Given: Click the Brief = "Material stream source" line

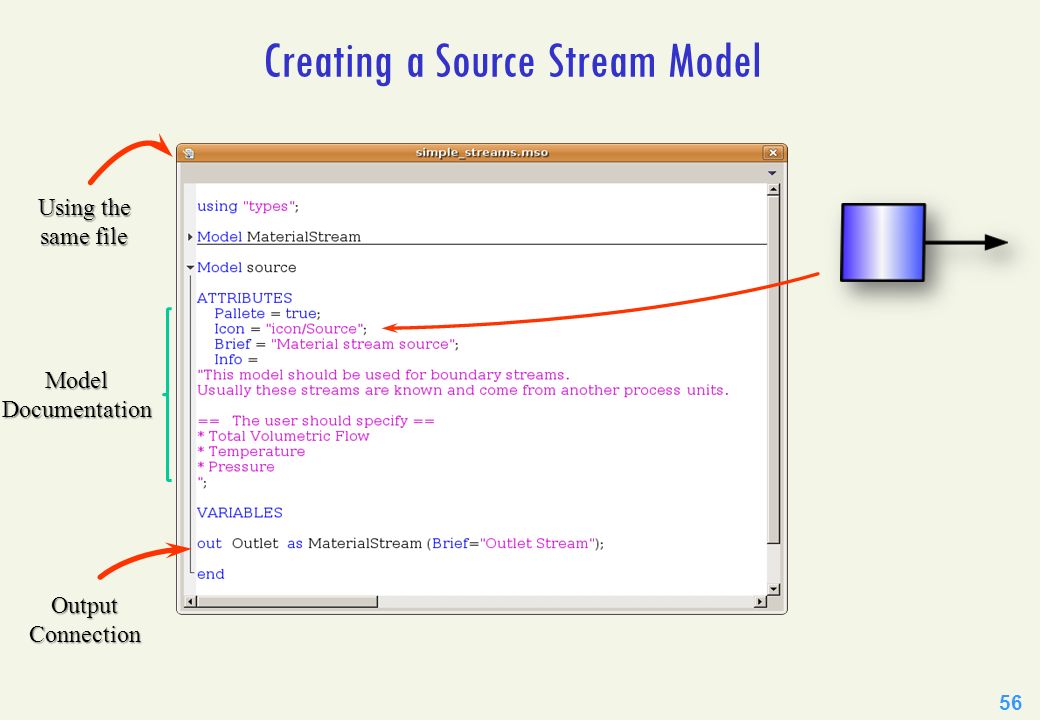Looking at the screenshot, I should point(336,344).
